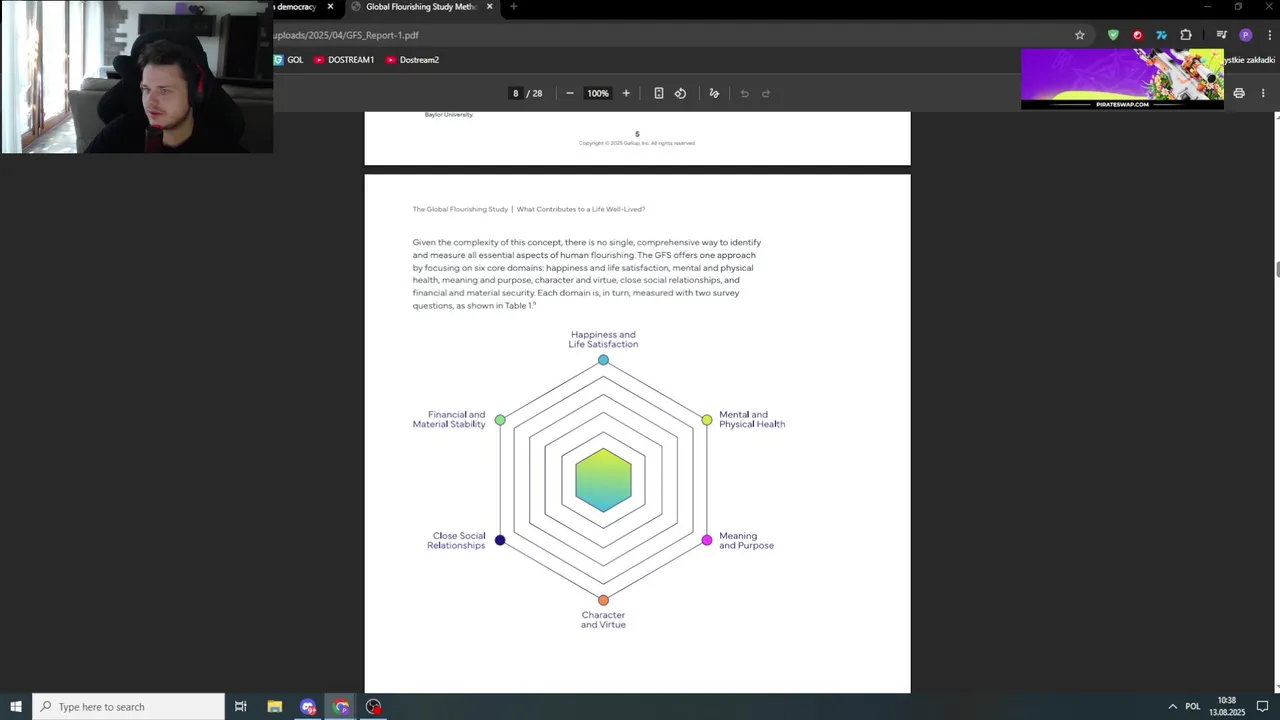Image resolution: width=1280 pixels, height=720 pixels.
Task: Click the 'Financial and Material Stability' label
Action: (449, 419)
